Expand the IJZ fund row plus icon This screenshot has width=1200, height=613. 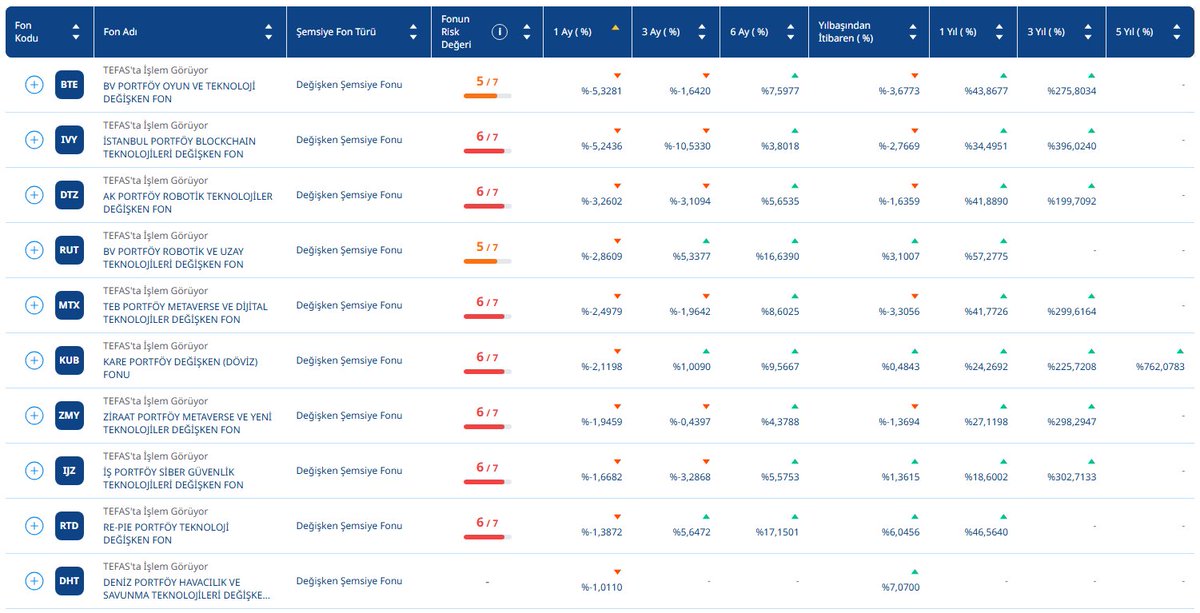point(34,470)
